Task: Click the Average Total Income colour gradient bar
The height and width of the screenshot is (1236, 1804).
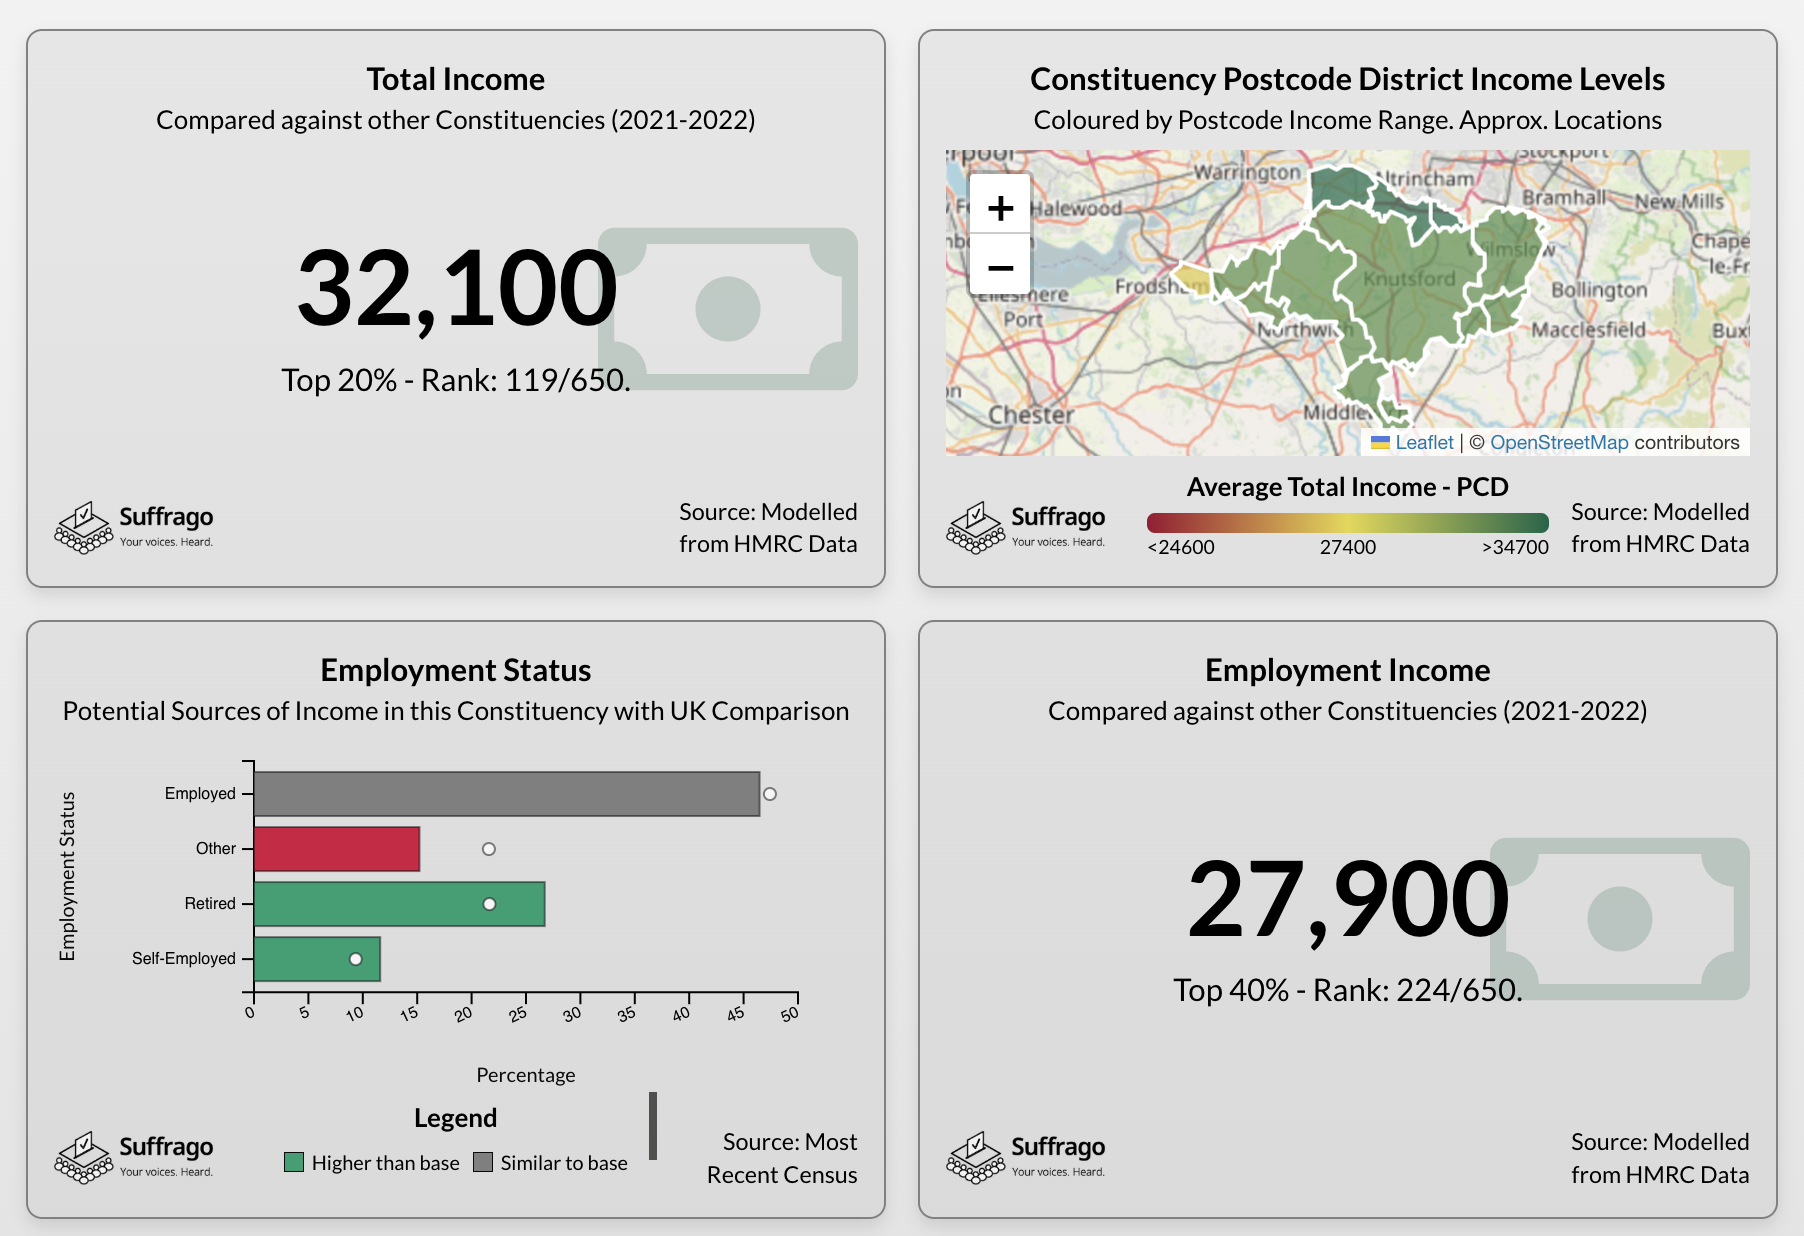Action: click(1348, 522)
